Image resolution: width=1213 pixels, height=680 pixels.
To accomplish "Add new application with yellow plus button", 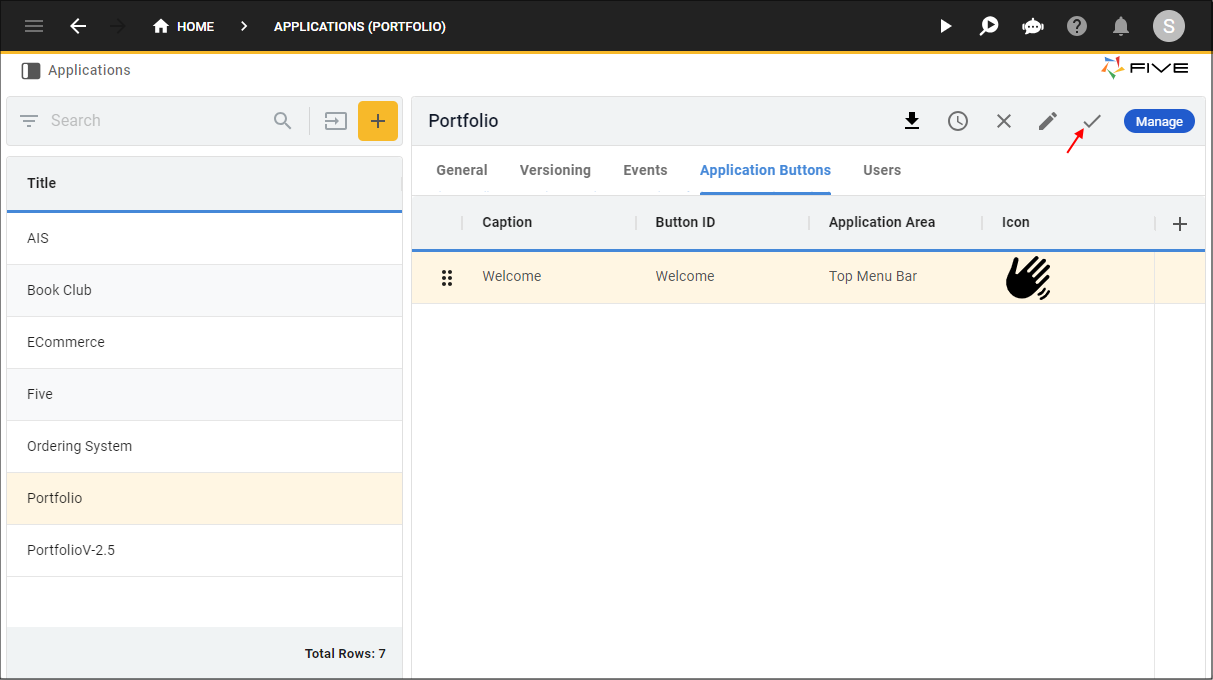I will coord(378,121).
